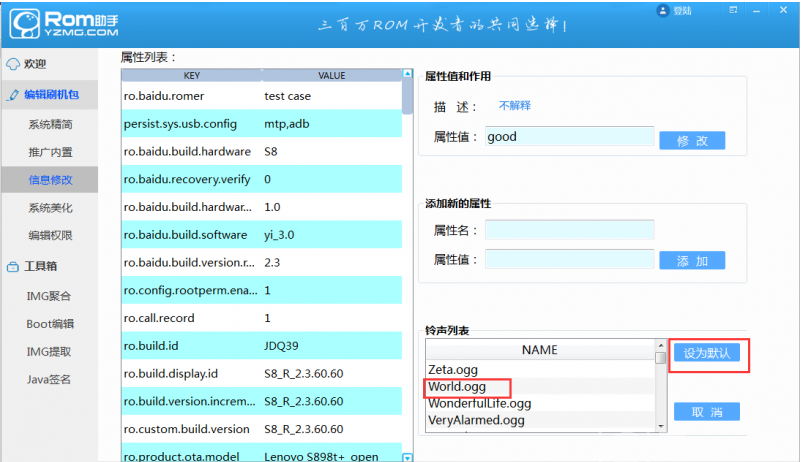
Task: Click the cloud icon next to 欢迎
Action: tap(13, 64)
